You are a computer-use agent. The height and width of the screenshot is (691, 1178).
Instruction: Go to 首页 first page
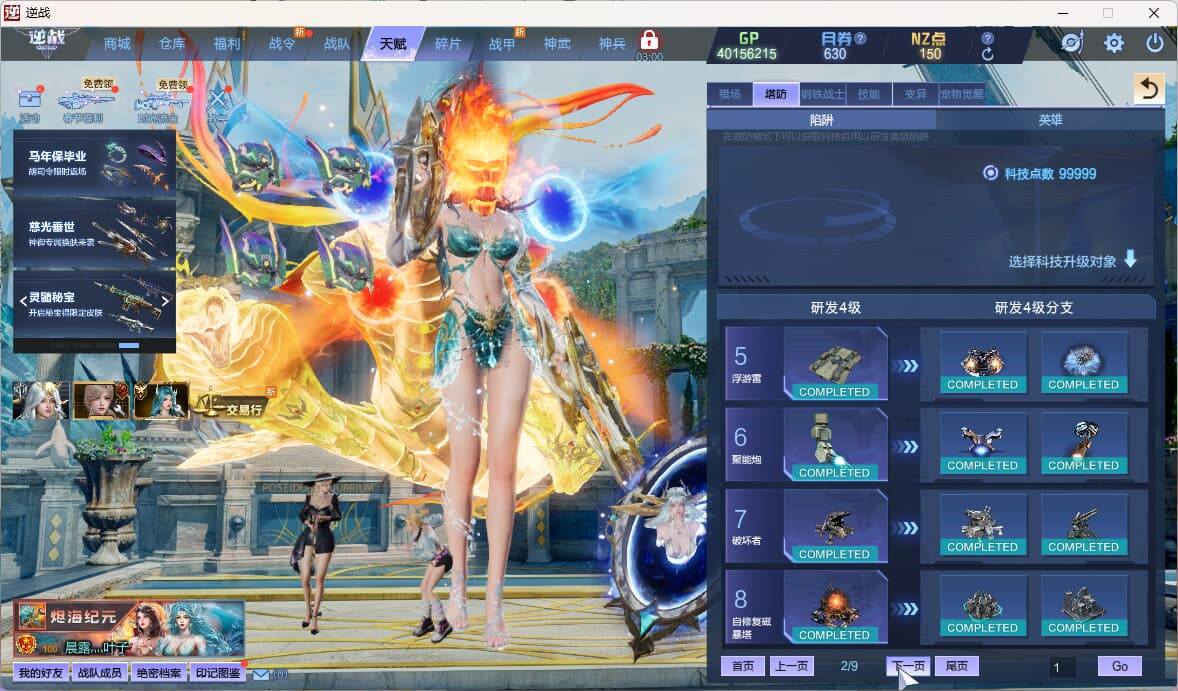pyautogui.click(x=742, y=665)
